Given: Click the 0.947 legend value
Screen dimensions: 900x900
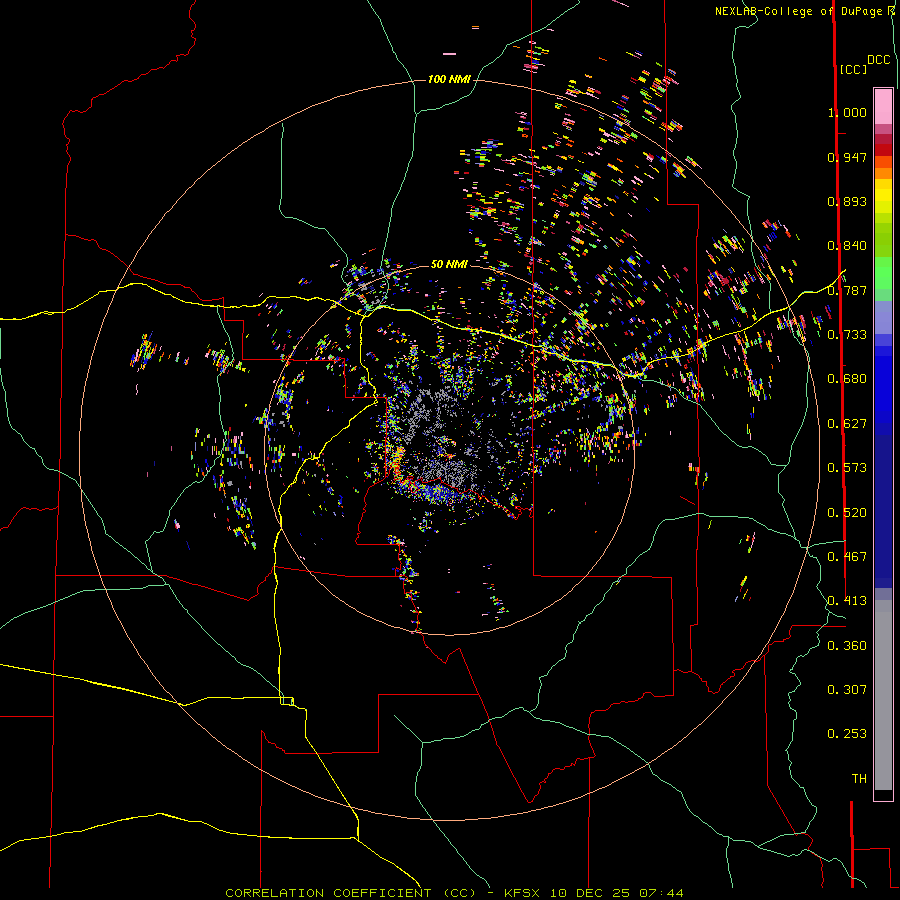Looking at the screenshot, I should click(847, 157).
